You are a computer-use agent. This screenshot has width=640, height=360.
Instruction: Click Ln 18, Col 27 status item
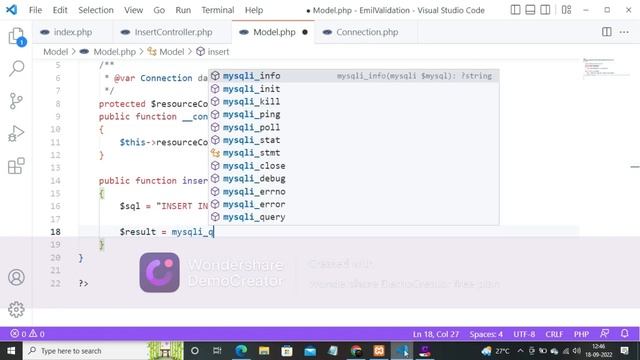tap(436, 334)
